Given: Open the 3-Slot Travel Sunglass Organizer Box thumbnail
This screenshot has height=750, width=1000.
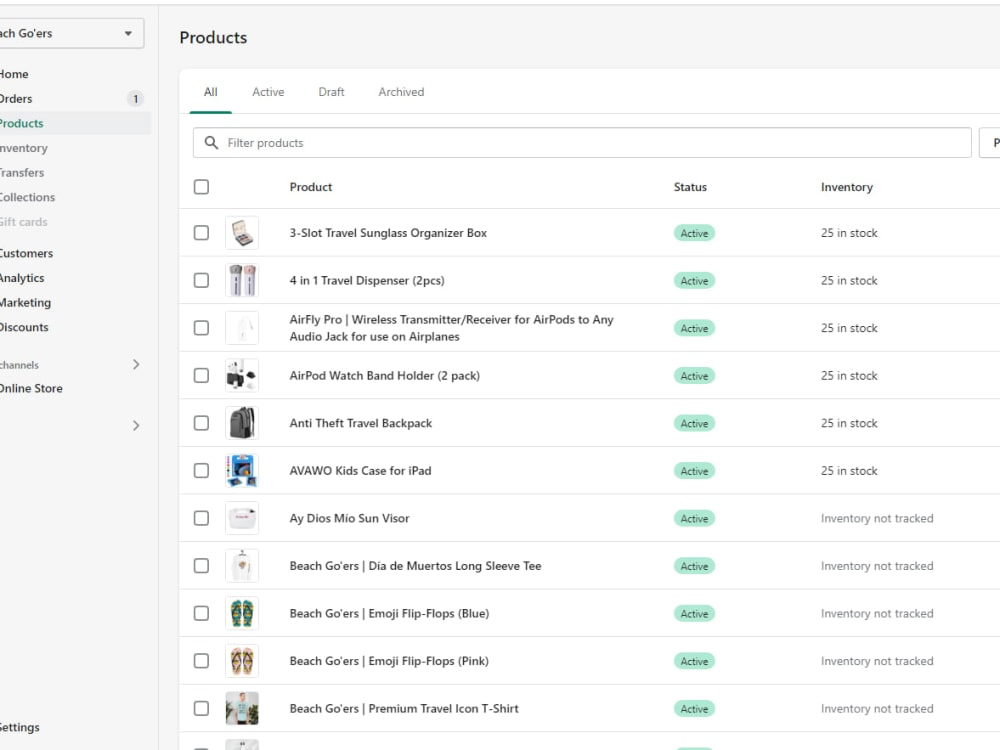Looking at the screenshot, I should click(x=242, y=233).
